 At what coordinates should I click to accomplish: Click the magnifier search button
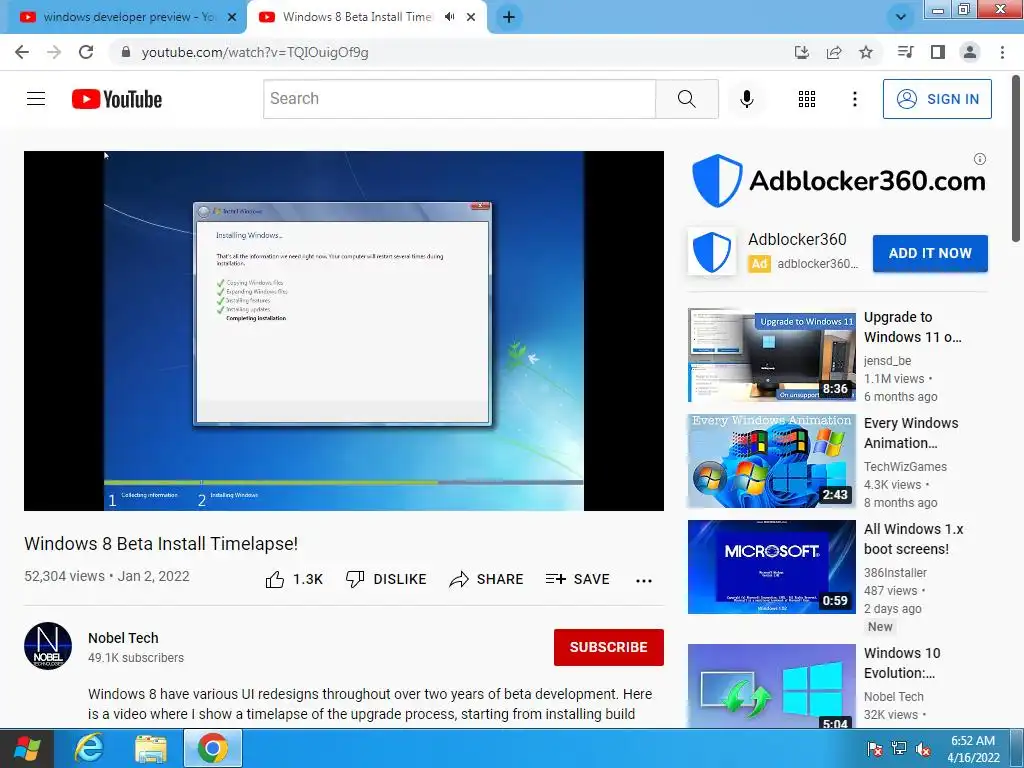tap(686, 99)
